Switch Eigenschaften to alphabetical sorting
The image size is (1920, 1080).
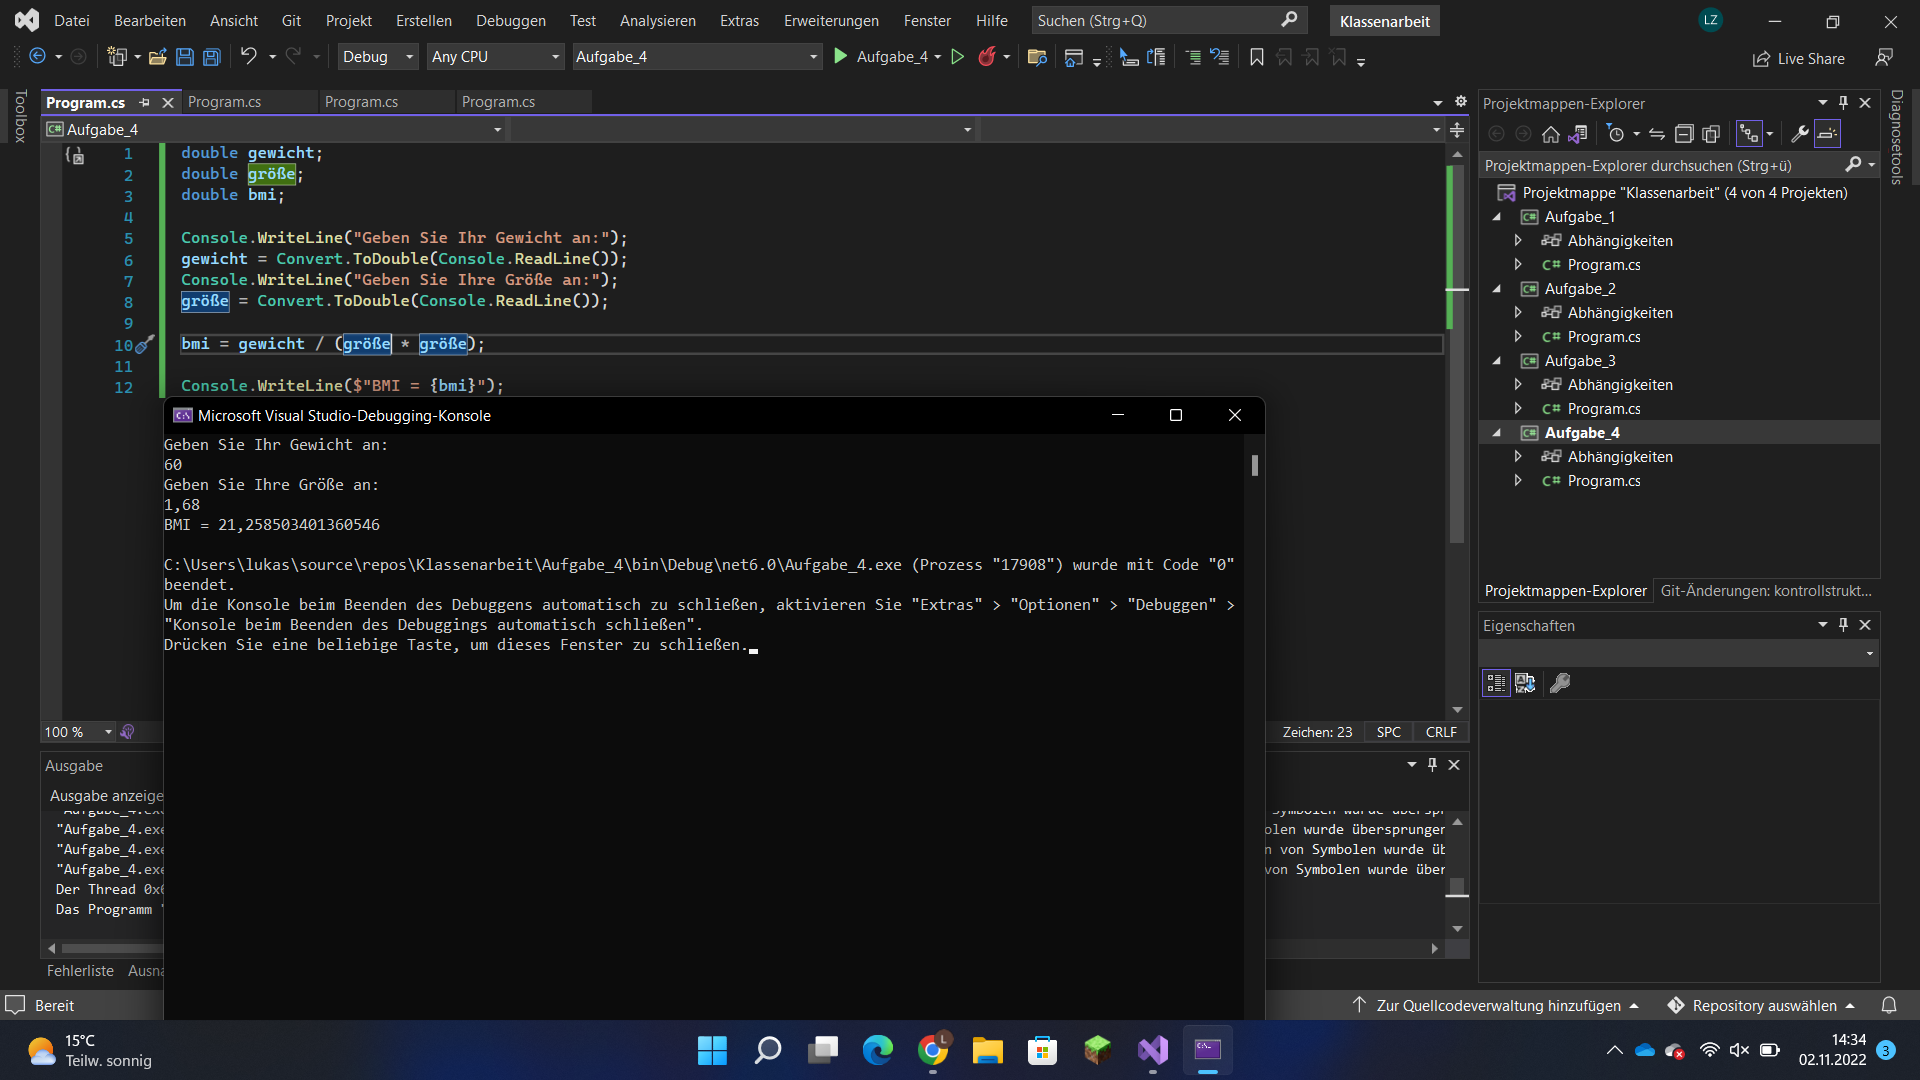click(1525, 683)
